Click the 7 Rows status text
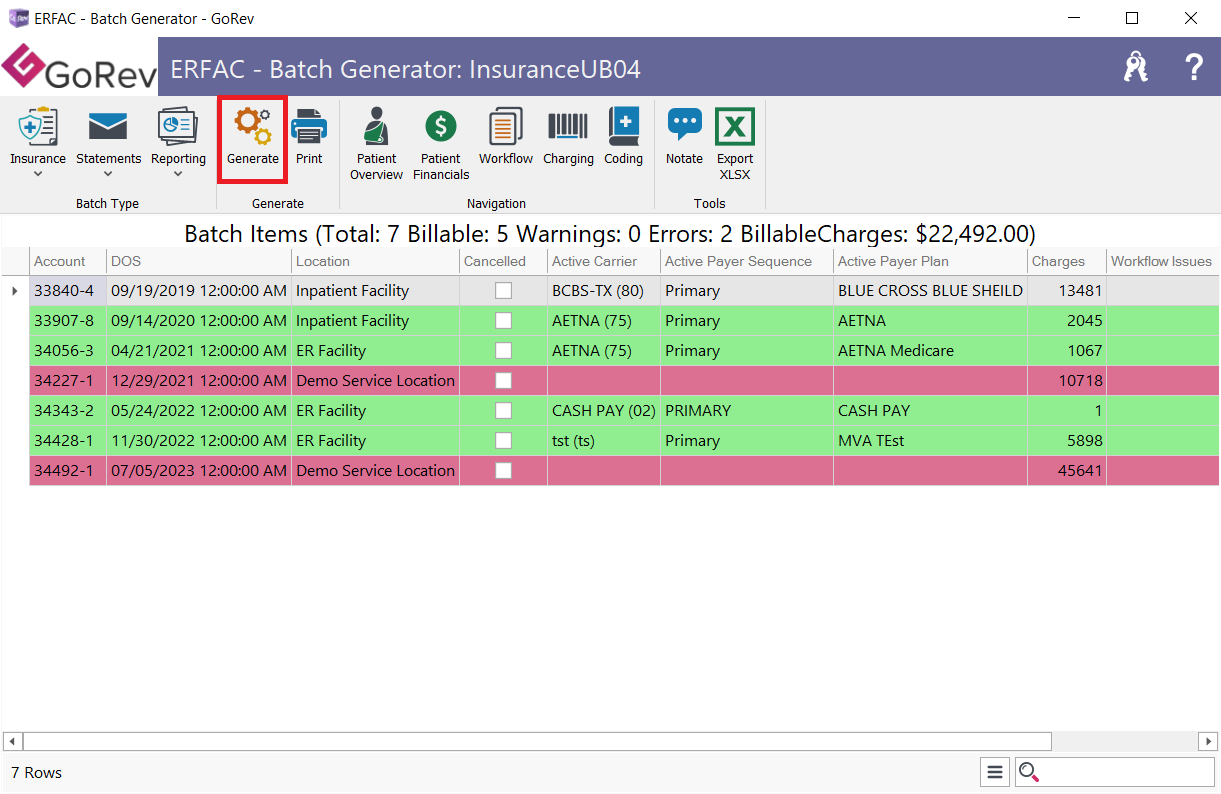1221x794 pixels. [x=36, y=773]
